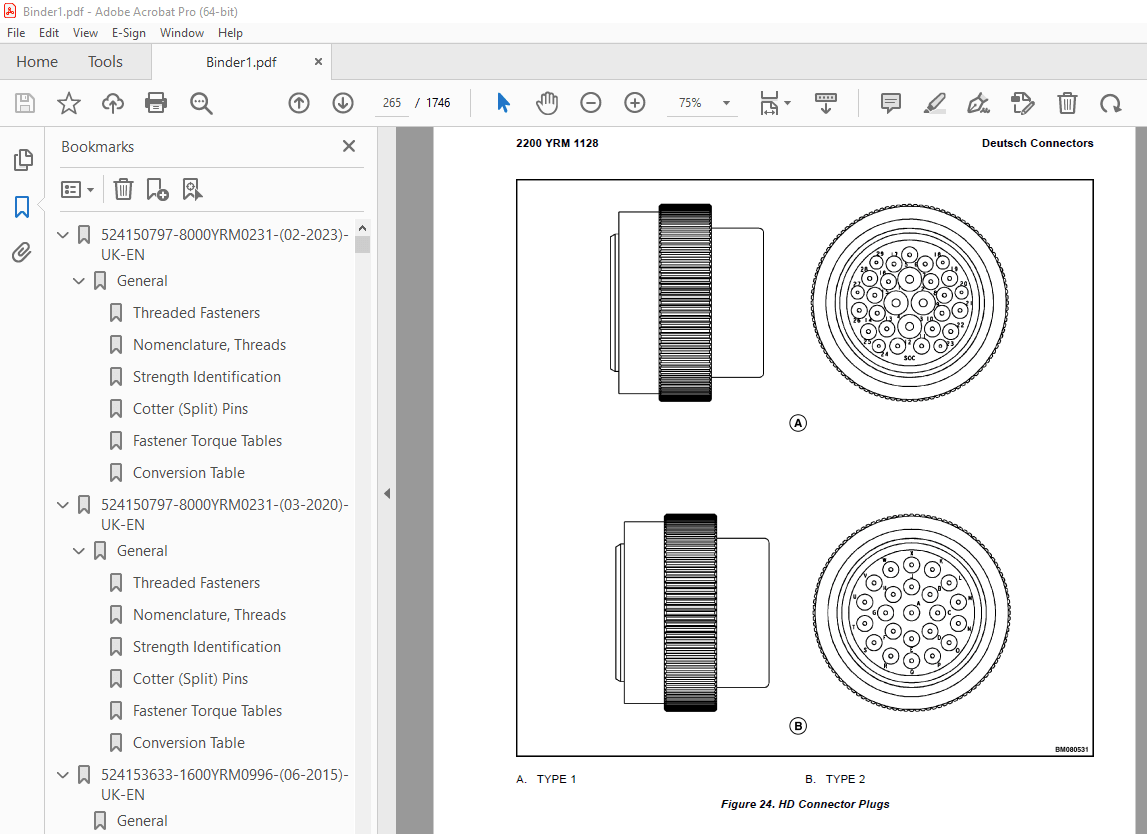Open the Cotter (Split) Pins bookmark
This screenshot has height=834, width=1147.
190,409
